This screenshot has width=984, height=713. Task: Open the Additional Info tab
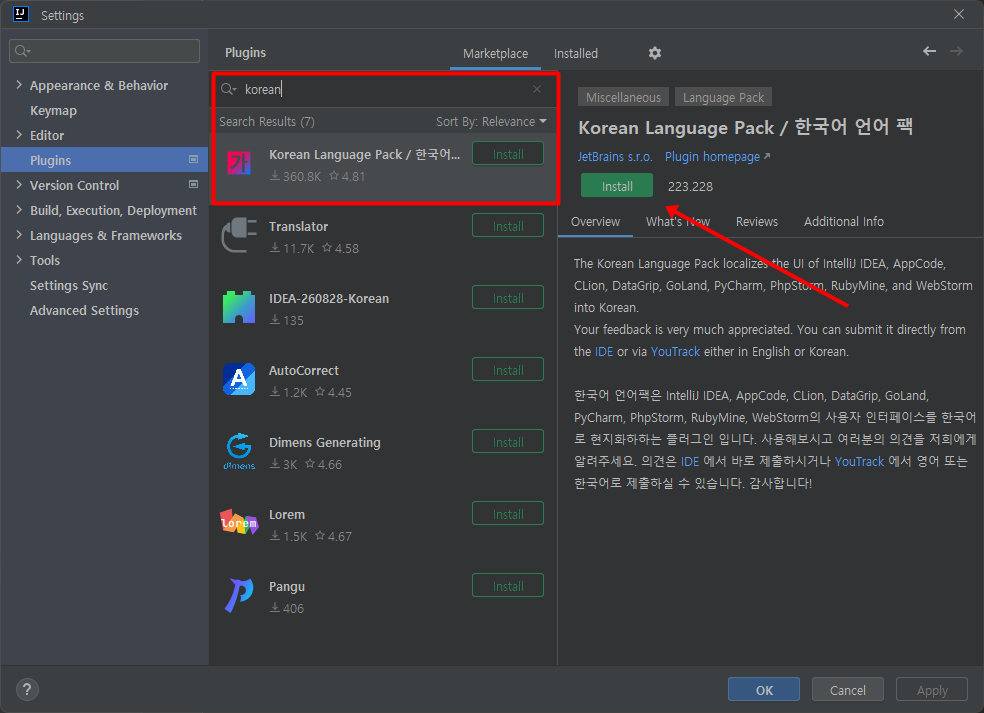pyautogui.click(x=843, y=222)
